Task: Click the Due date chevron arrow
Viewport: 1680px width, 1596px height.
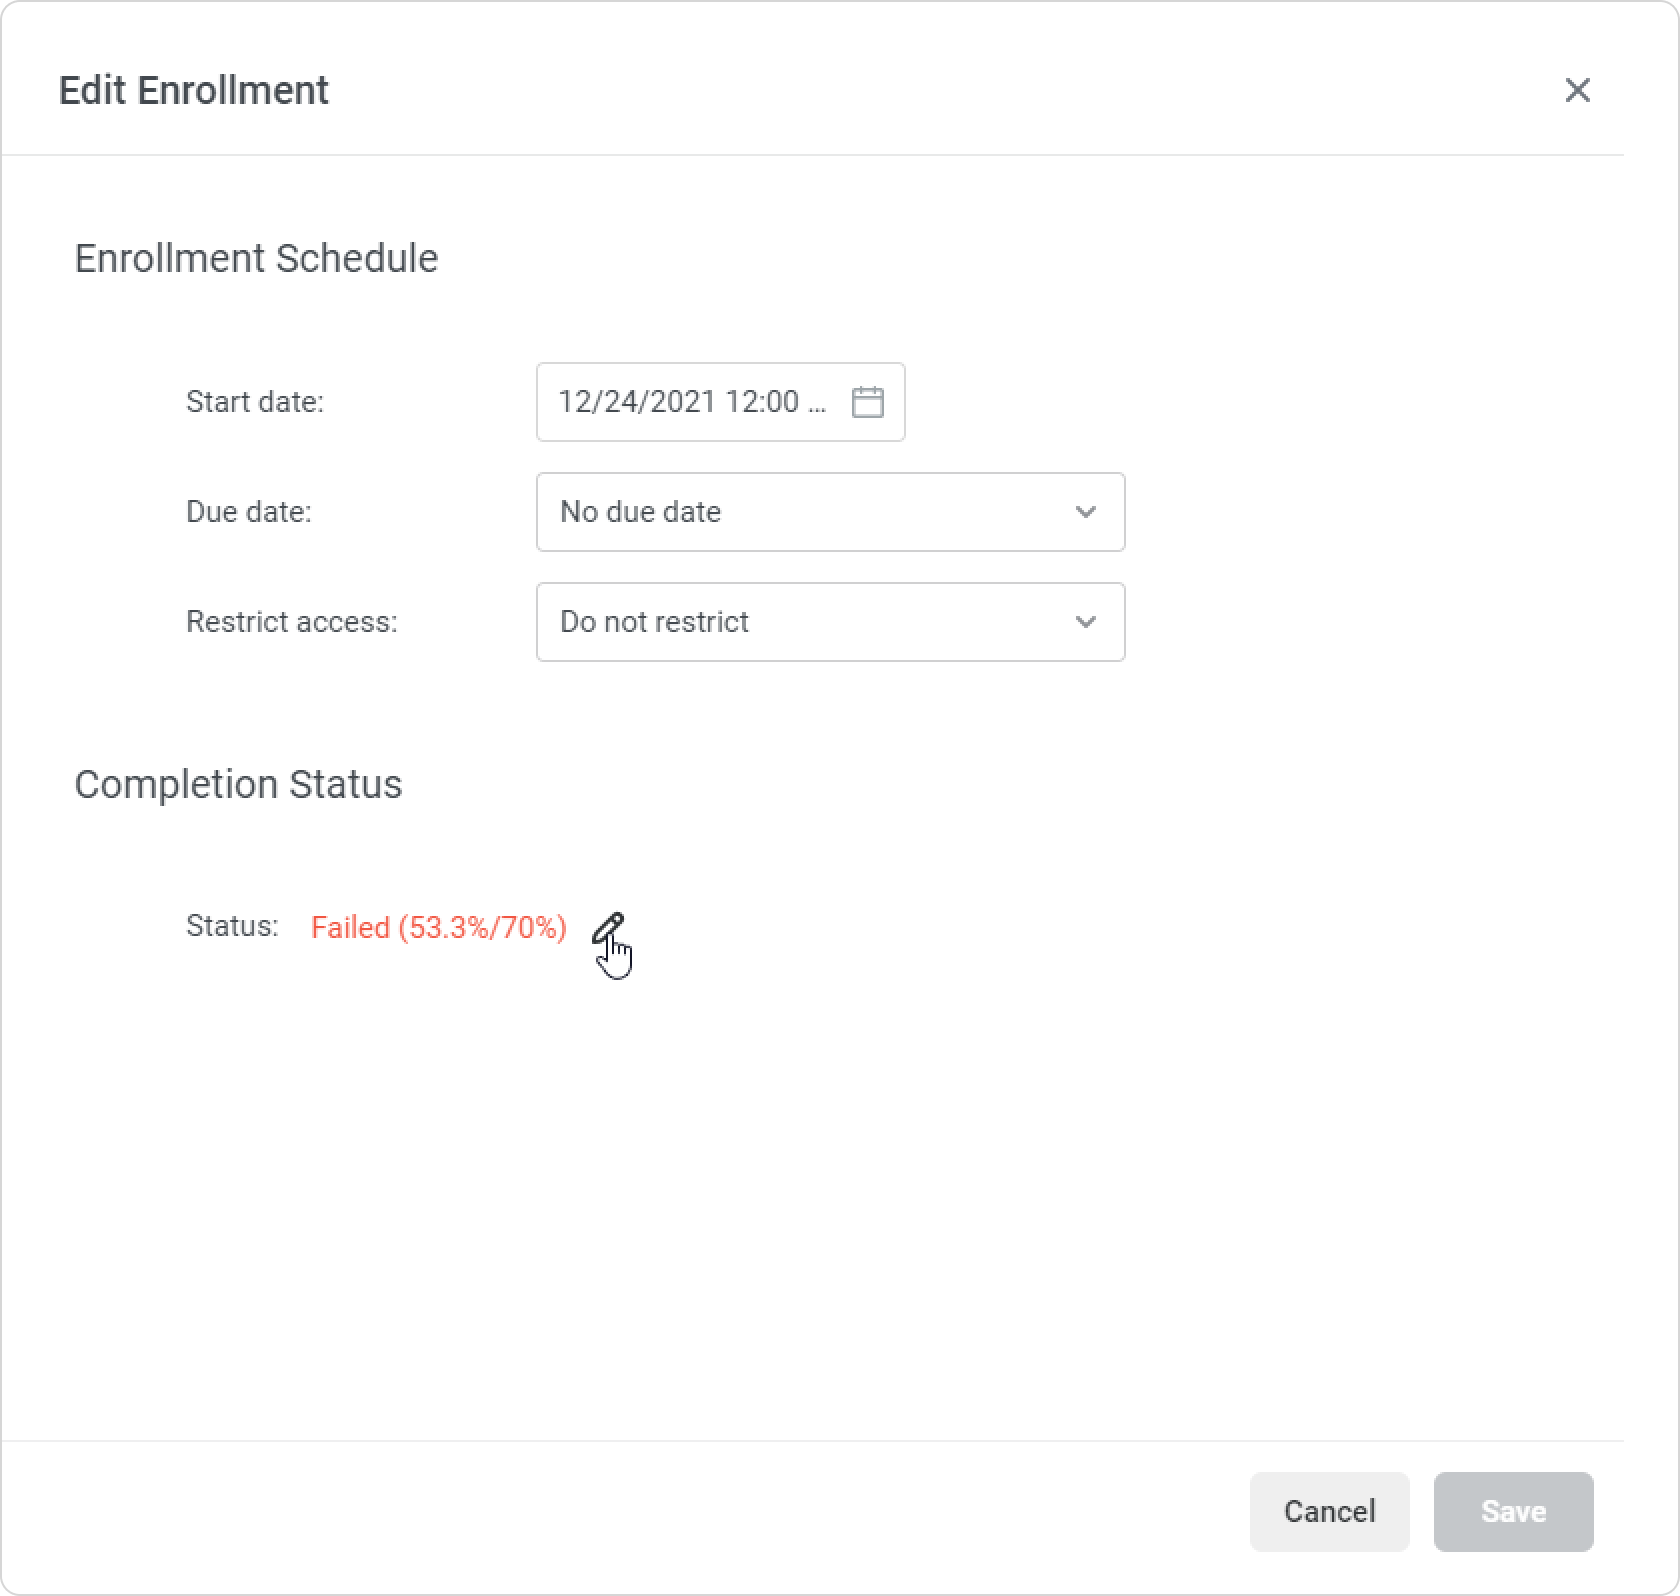Action: [x=1085, y=512]
